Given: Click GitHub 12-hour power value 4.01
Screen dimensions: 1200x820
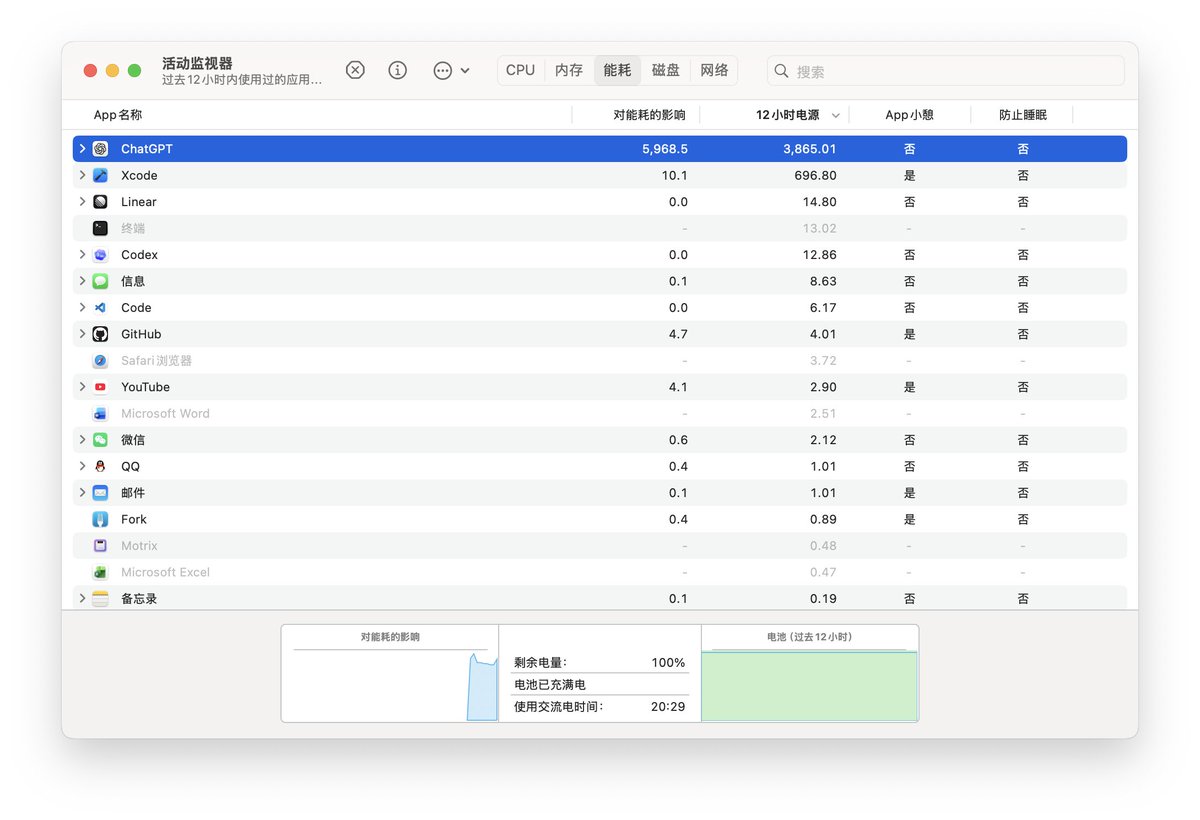Looking at the screenshot, I should click(x=823, y=334).
